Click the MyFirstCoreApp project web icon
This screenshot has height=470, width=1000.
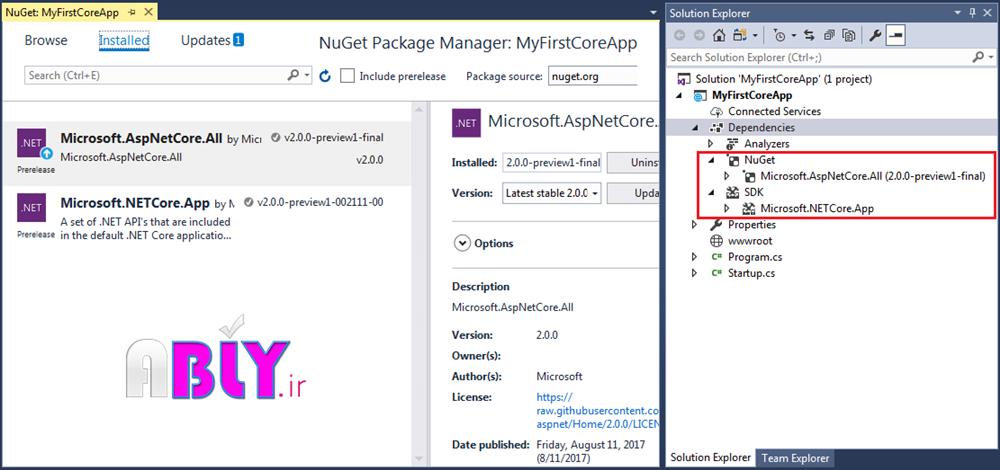click(700, 96)
